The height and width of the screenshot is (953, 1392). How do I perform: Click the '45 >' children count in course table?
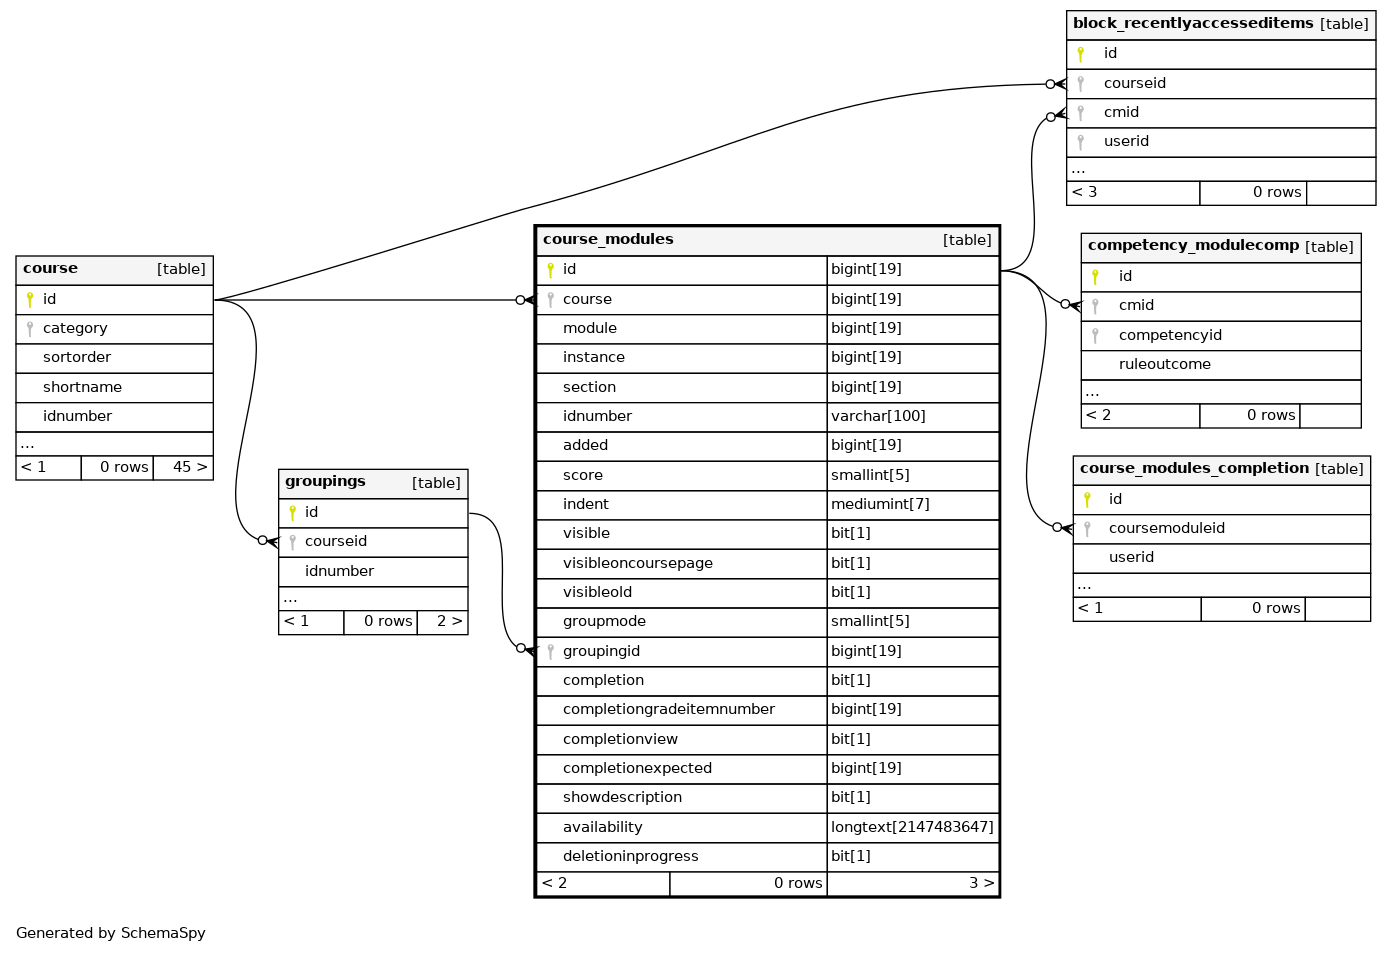click(189, 467)
